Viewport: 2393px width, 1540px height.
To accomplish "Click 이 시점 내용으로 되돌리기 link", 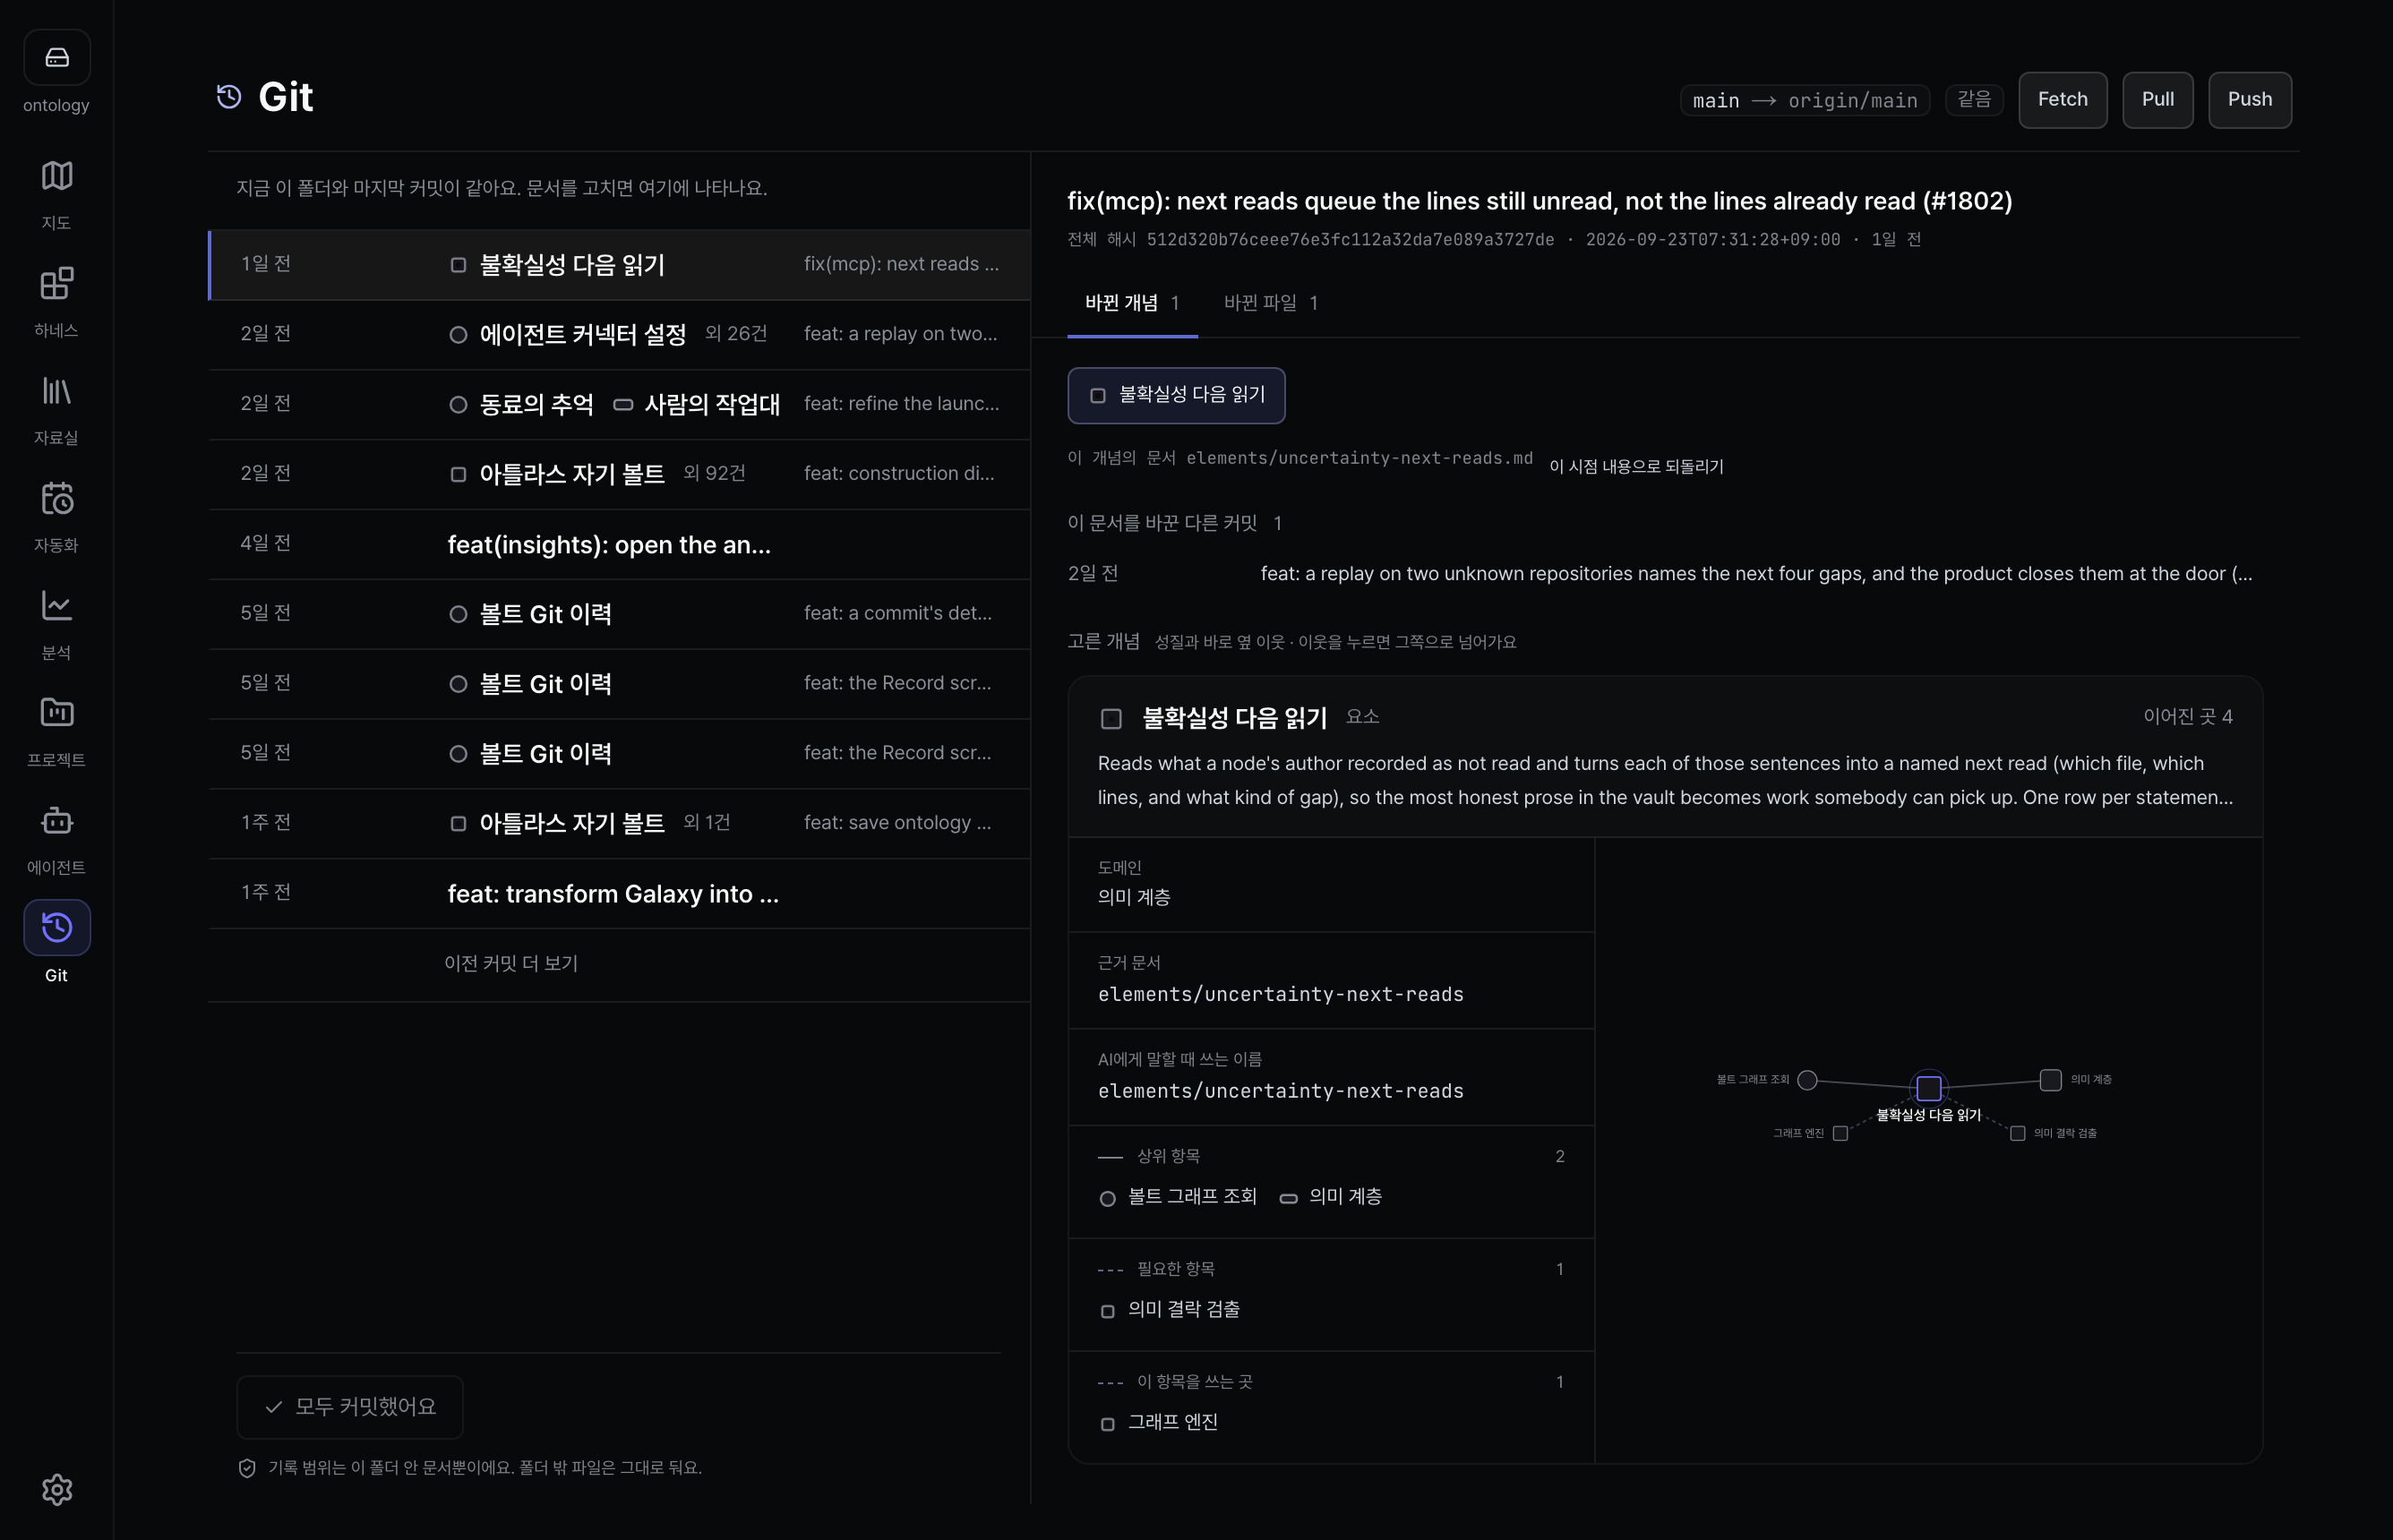I will (1636, 467).
